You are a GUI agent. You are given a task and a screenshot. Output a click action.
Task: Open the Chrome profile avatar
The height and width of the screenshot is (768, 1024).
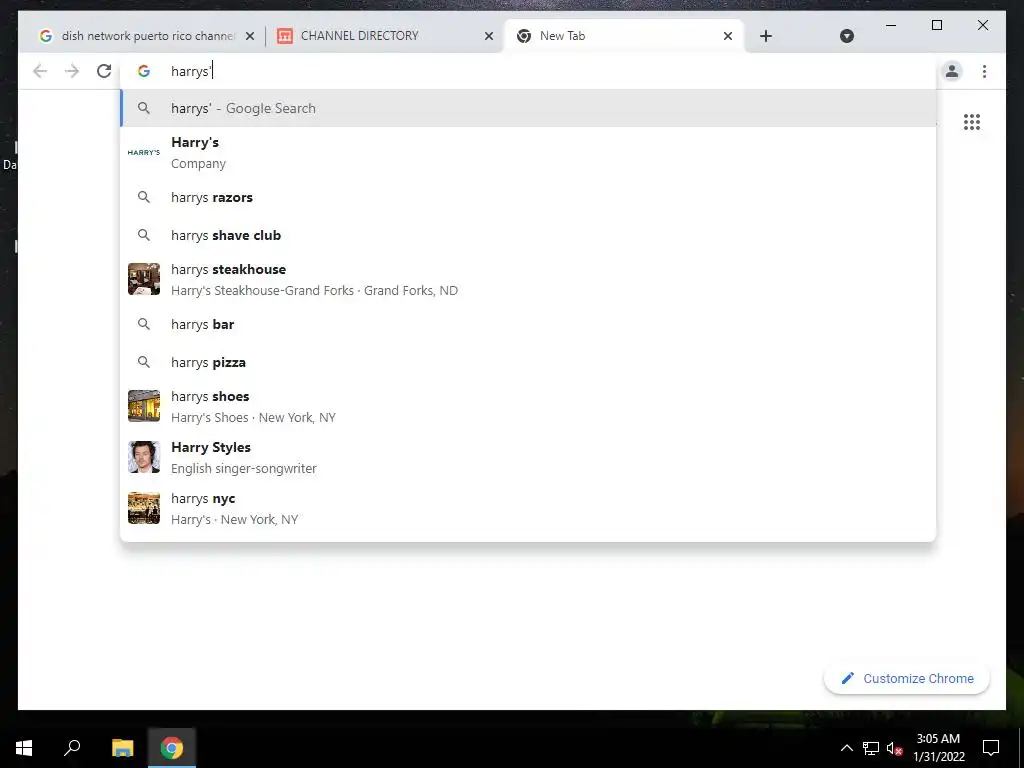pos(952,71)
